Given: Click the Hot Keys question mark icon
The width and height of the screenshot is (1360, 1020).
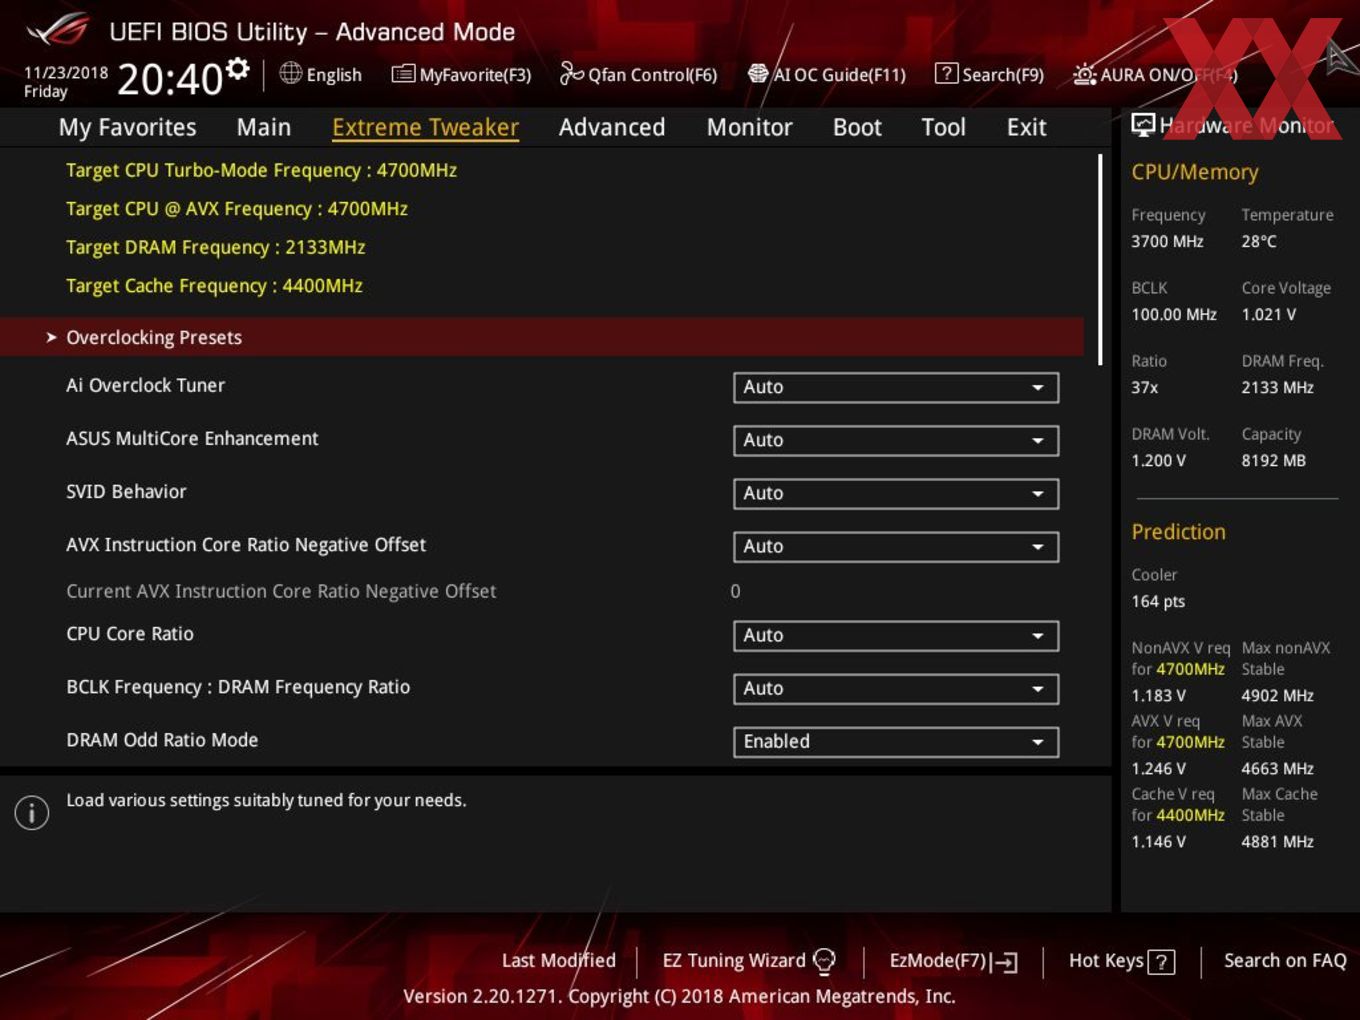Looking at the screenshot, I should point(1161,962).
